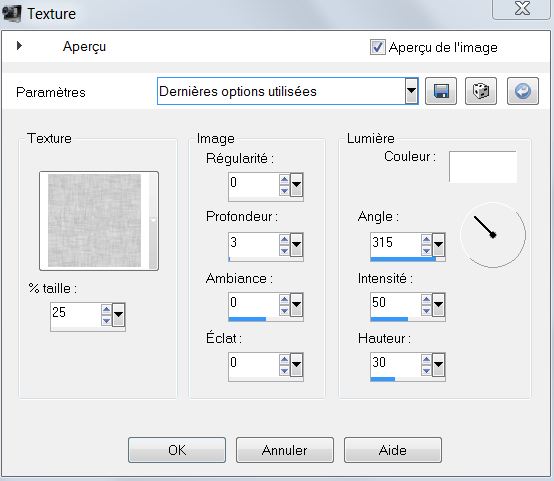The height and width of the screenshot is (481, 554).
Task: Decrease Profondeur with the down arrow
Action: [x=284, y=251]
